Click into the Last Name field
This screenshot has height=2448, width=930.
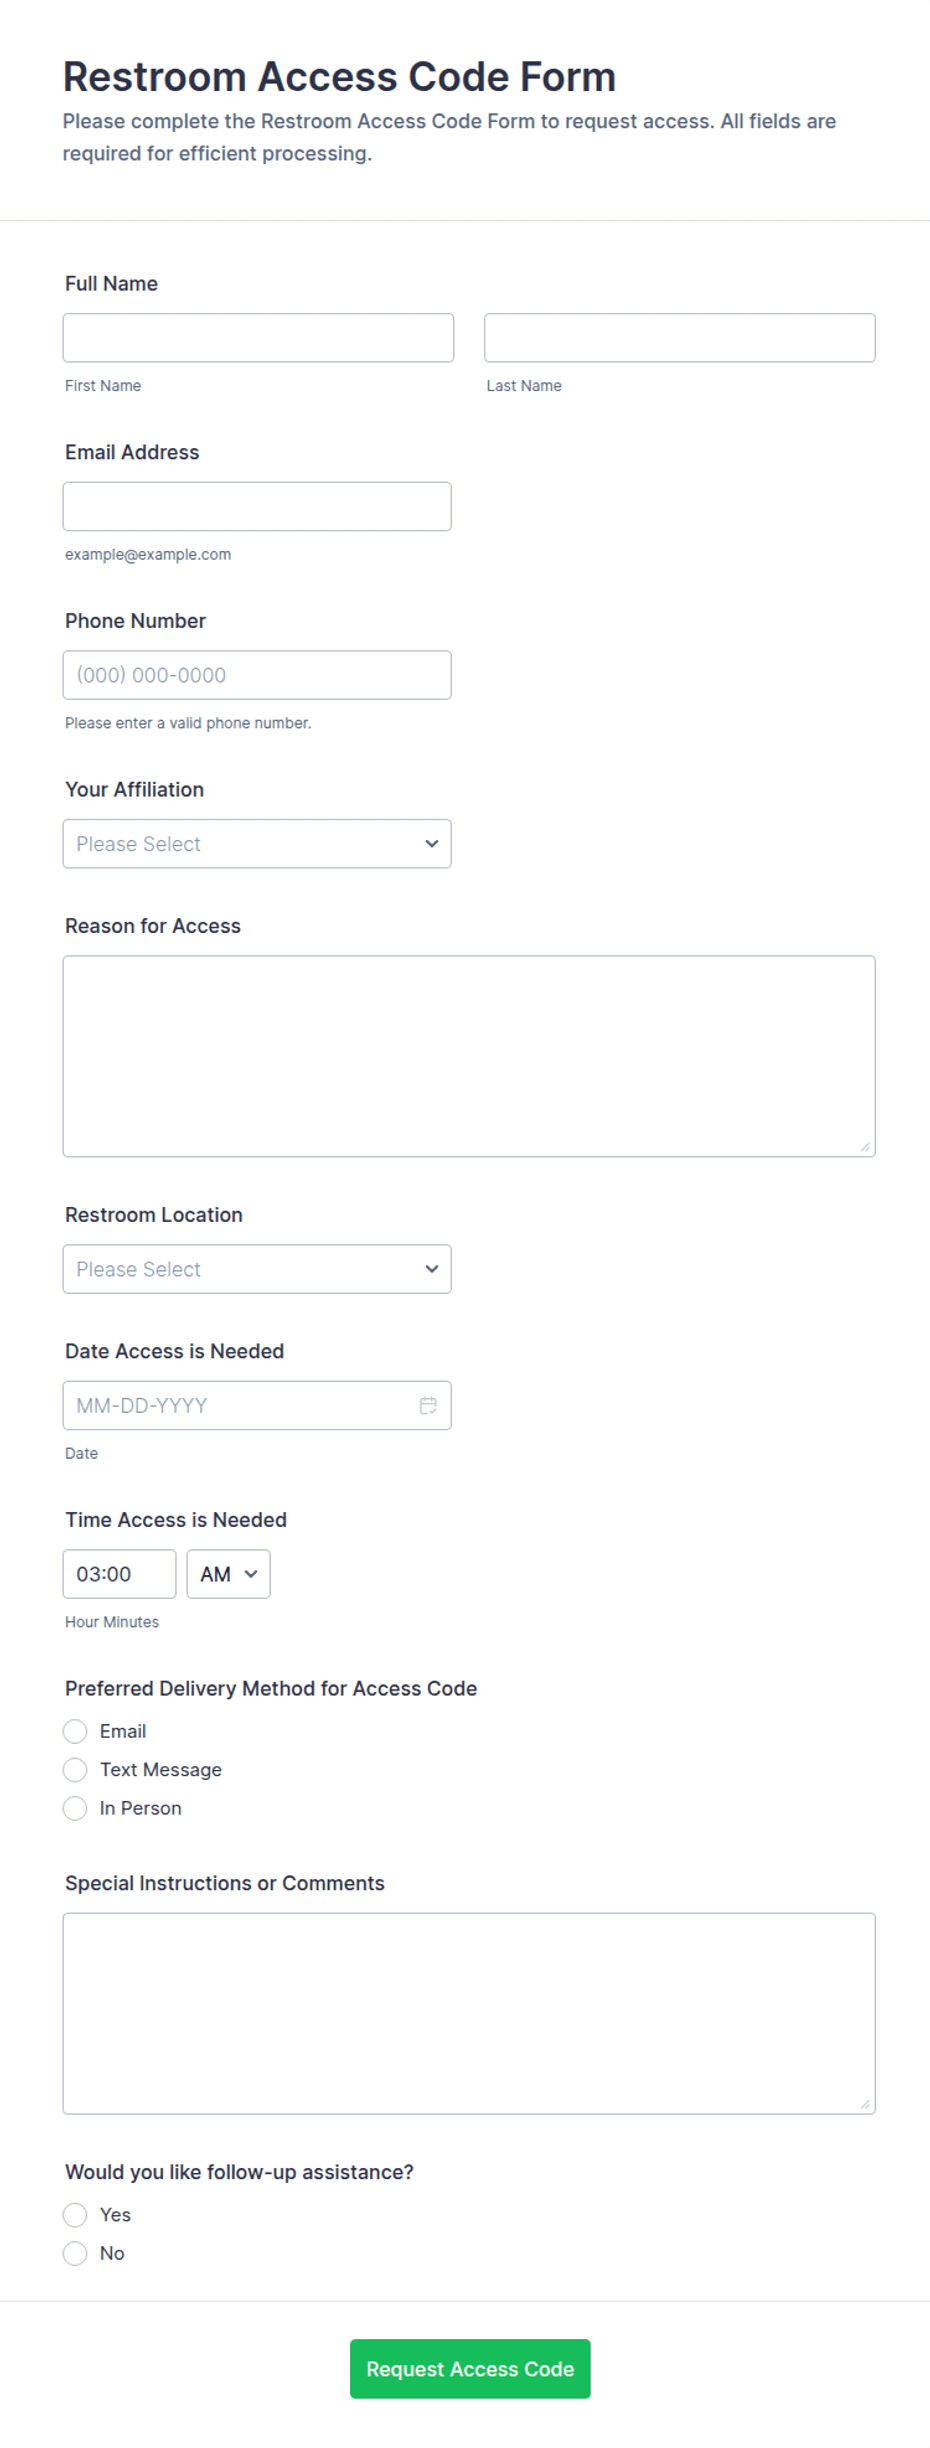(x=680, y=338)
